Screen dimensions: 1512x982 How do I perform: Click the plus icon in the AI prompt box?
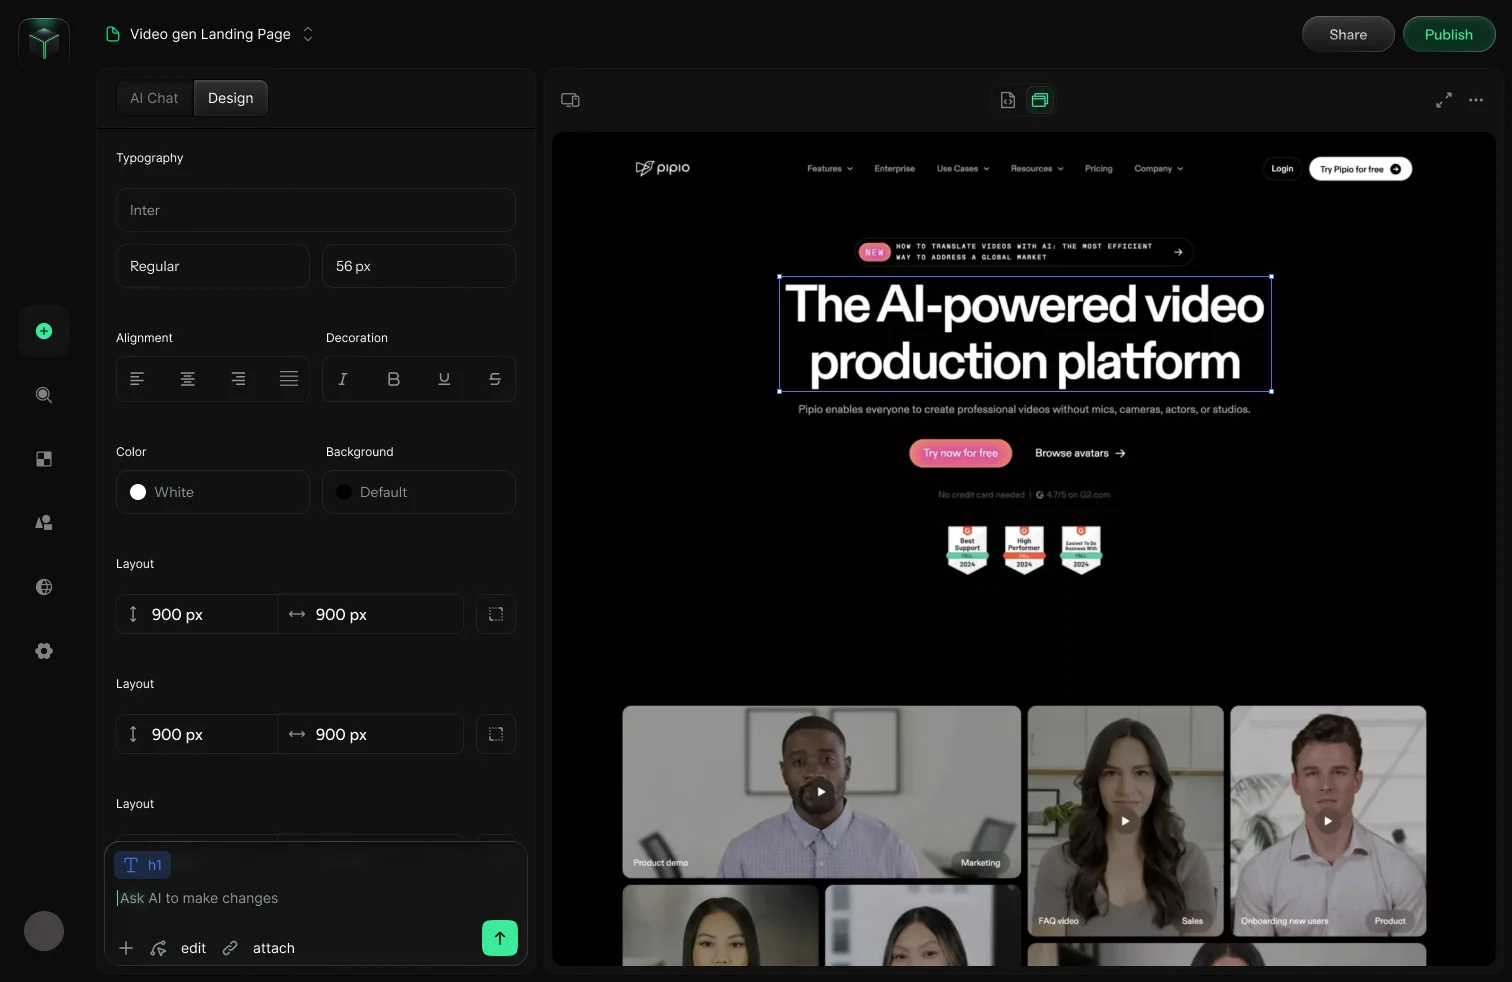pos(126,948)
